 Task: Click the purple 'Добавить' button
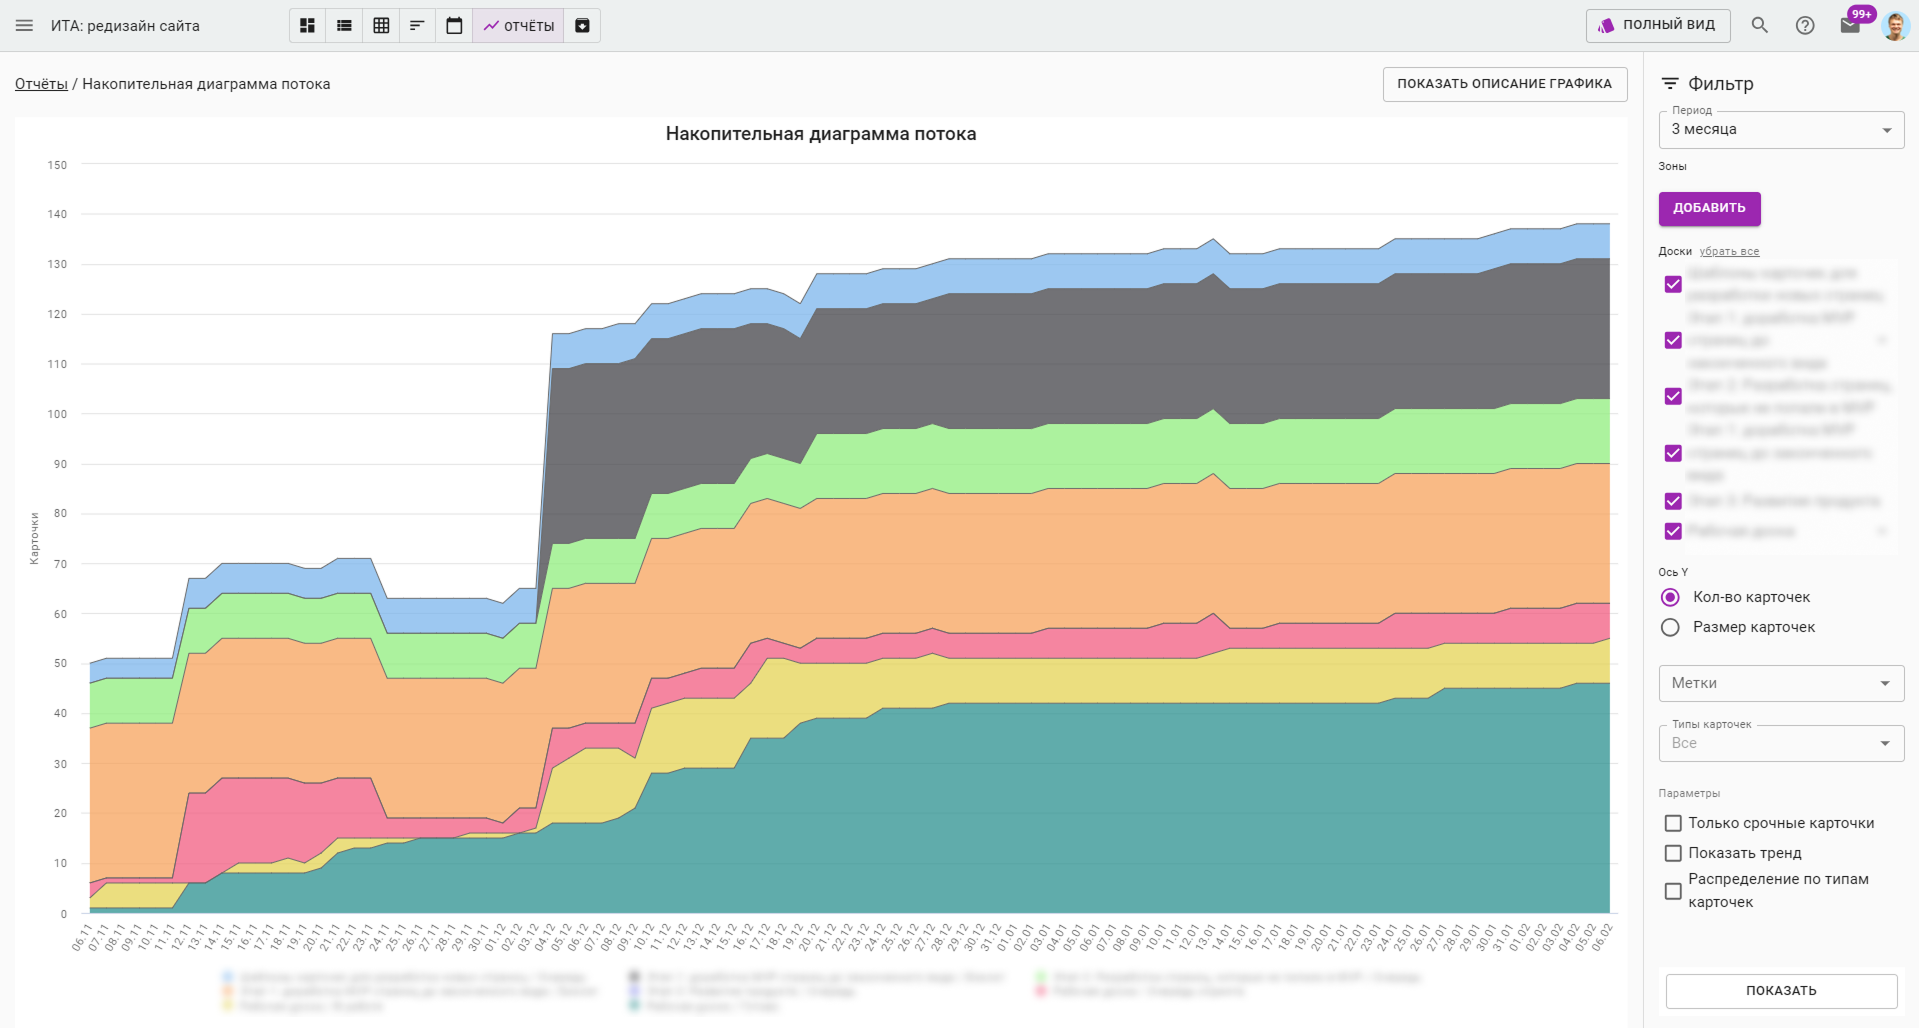1709,208
